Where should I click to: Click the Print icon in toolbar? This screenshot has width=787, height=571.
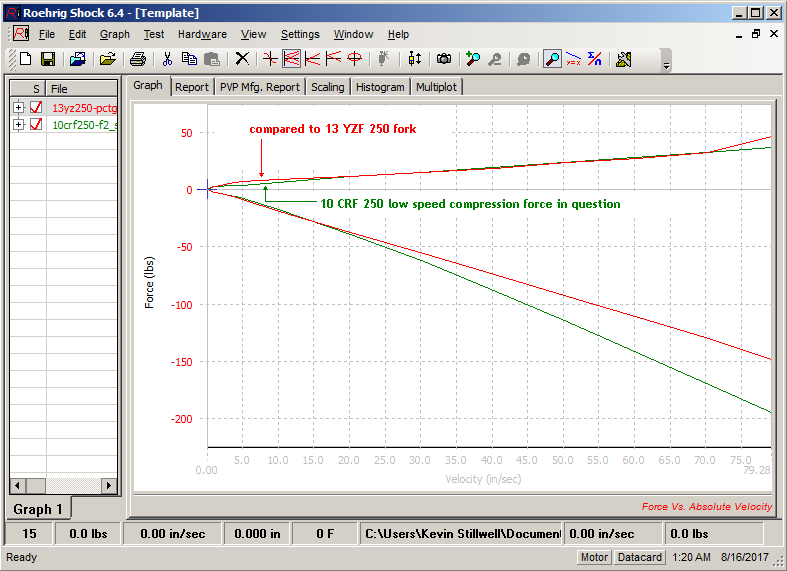coord(138,59)
